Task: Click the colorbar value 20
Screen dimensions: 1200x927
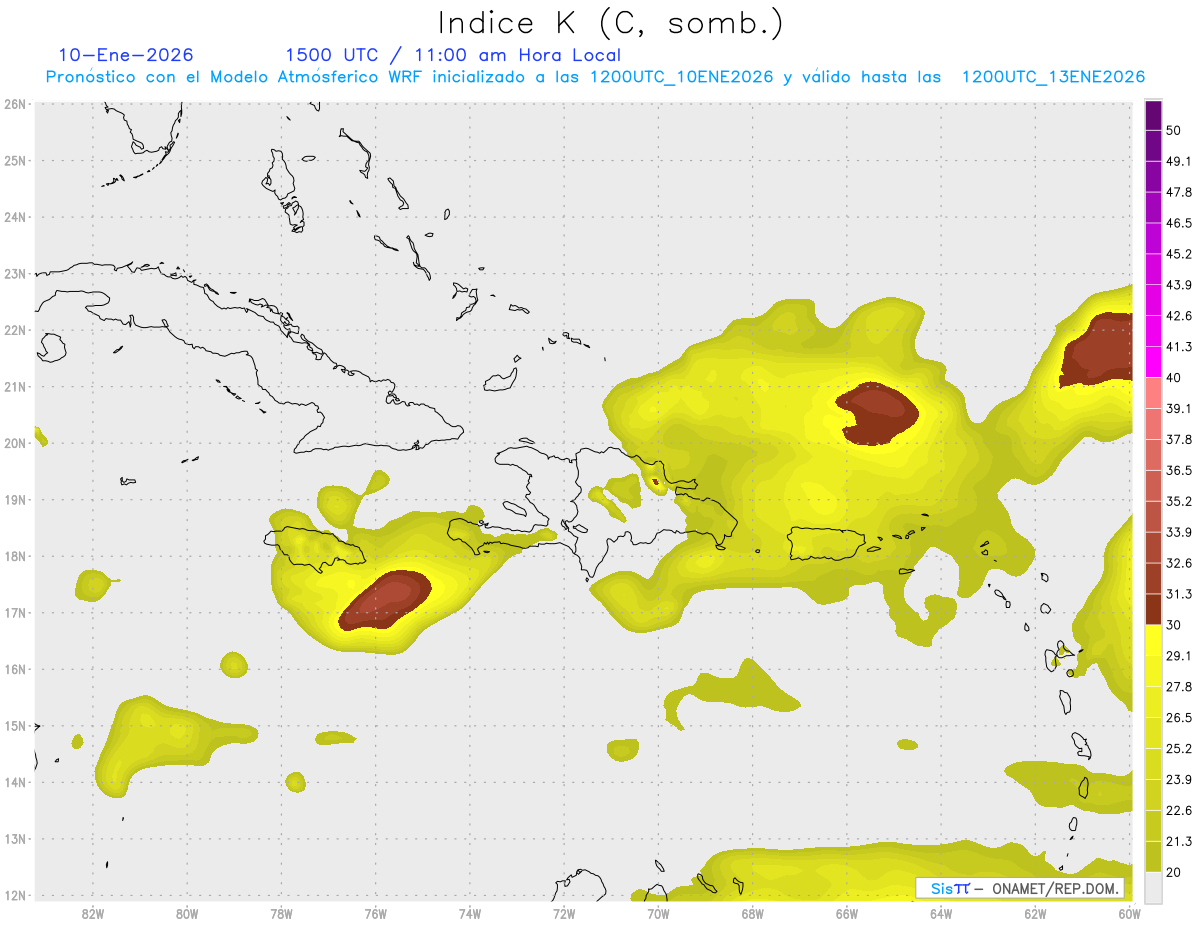Action: coord(1175,872)
